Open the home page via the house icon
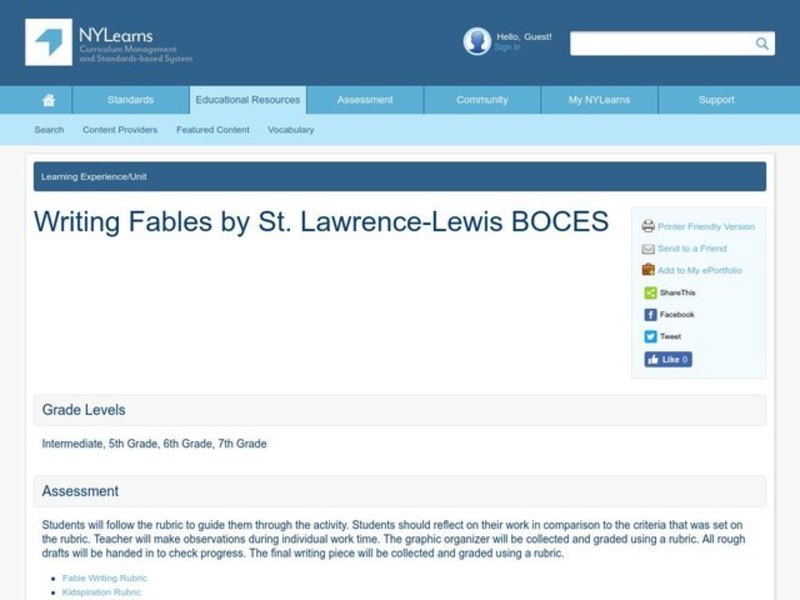800x600 pixels. click(48, 100)
